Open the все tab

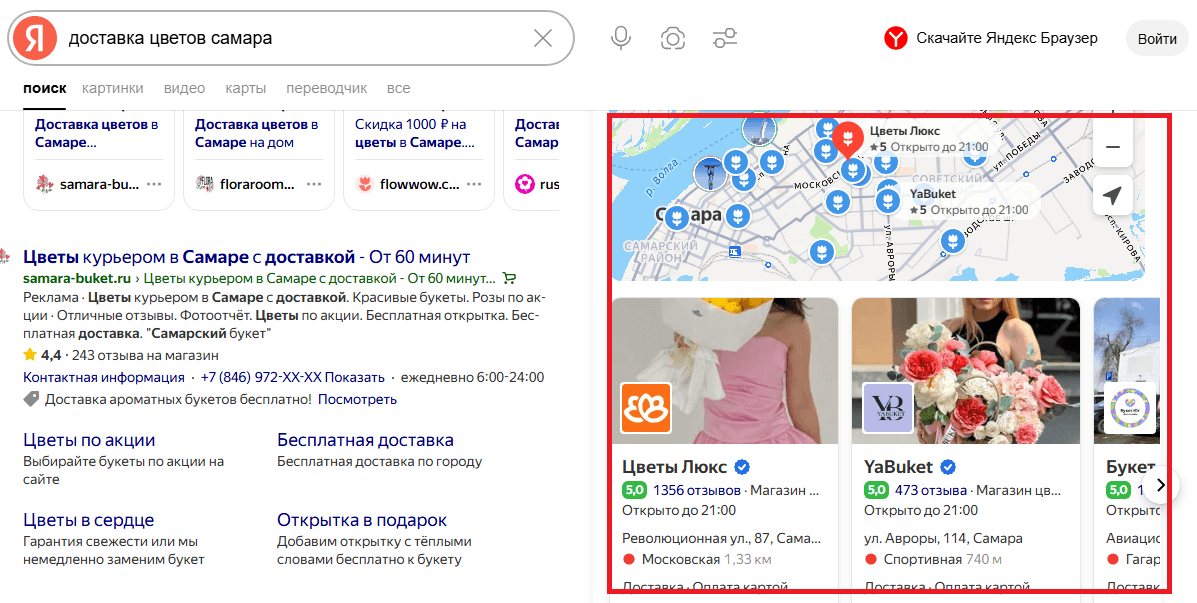pyautogui.click(x=398, y=89)
